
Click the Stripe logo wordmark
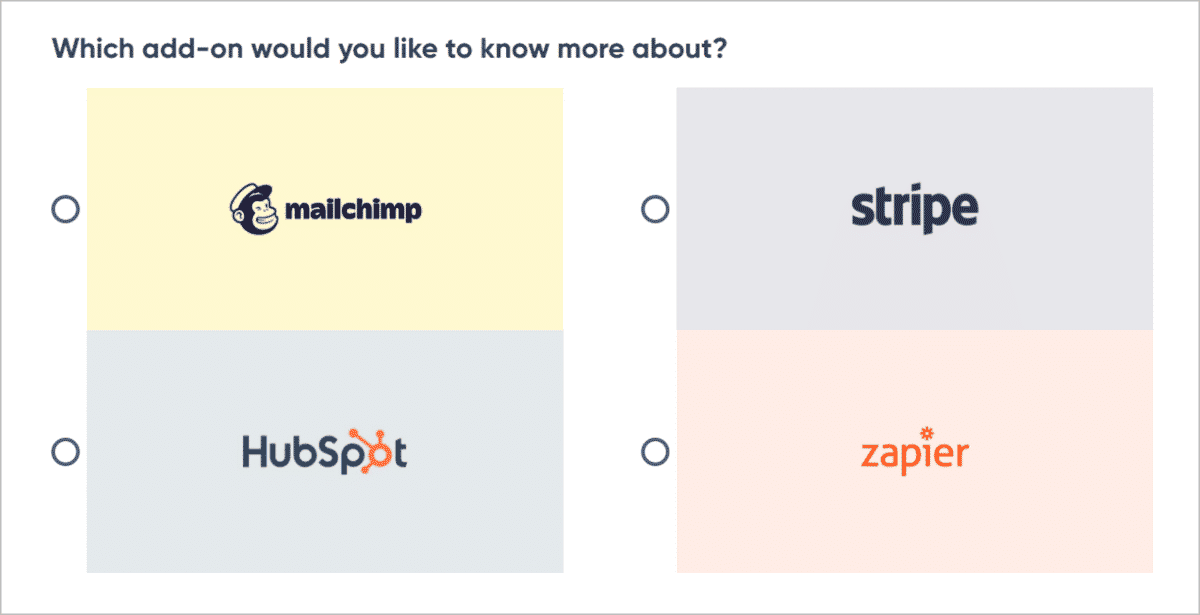914,209
